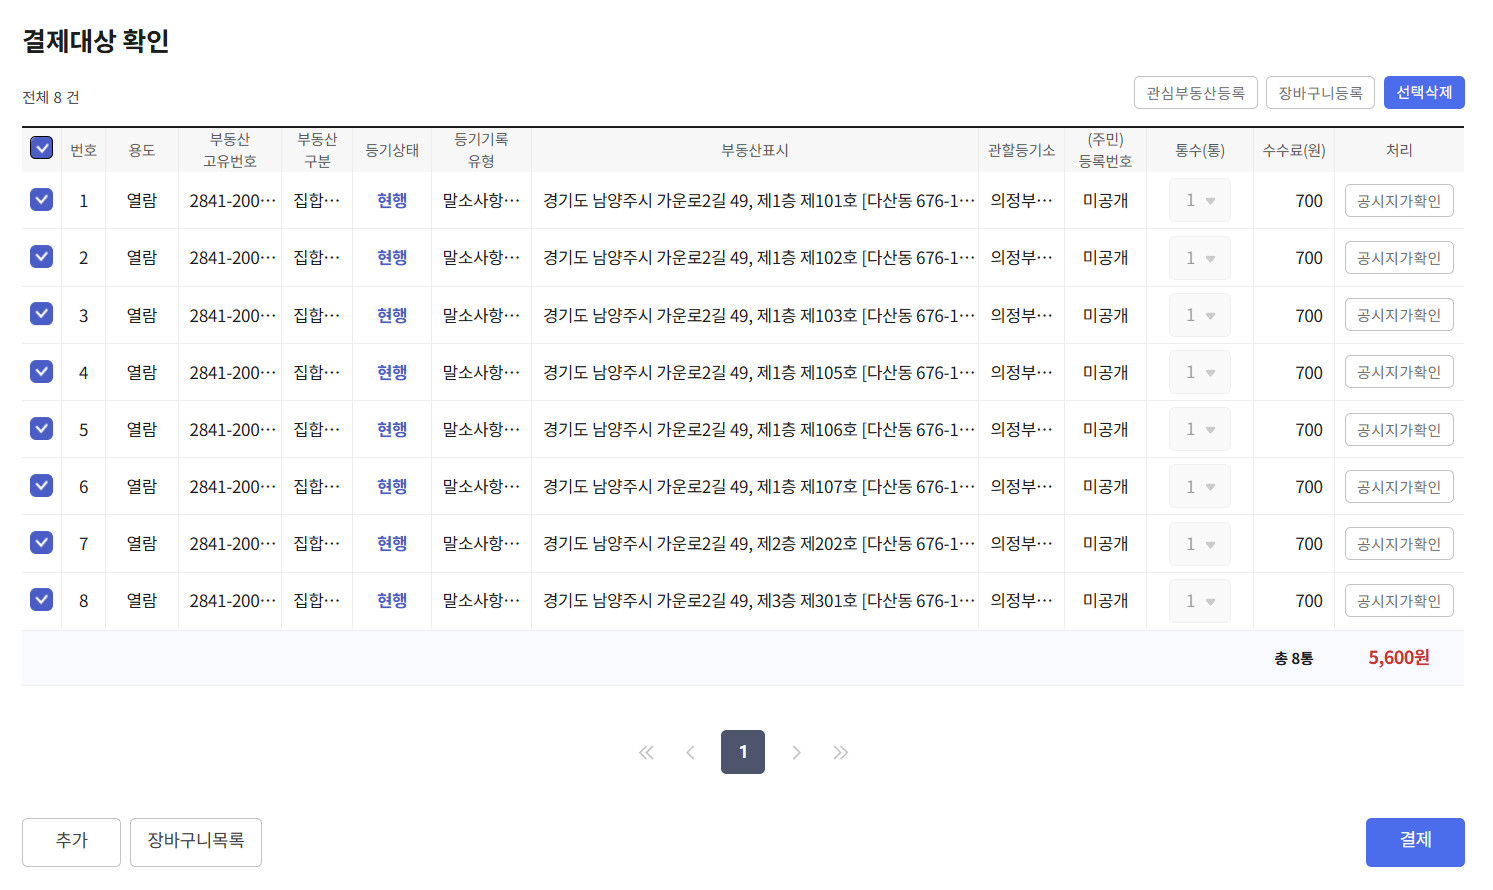Open the copies quantity dropdown in row 1

click(x=1200, y=200)
